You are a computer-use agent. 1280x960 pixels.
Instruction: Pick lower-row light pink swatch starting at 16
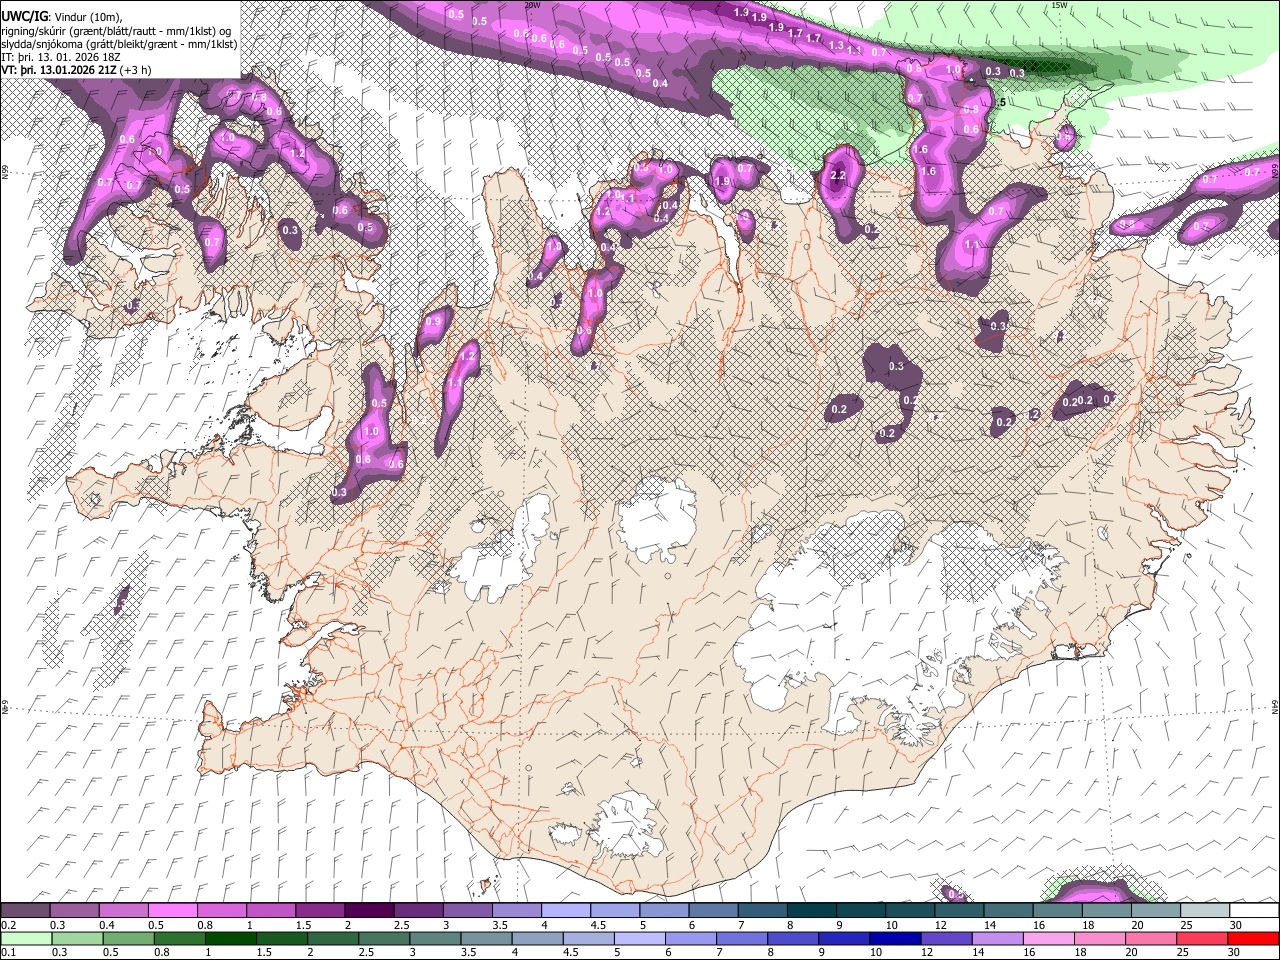pos(1049,938)
